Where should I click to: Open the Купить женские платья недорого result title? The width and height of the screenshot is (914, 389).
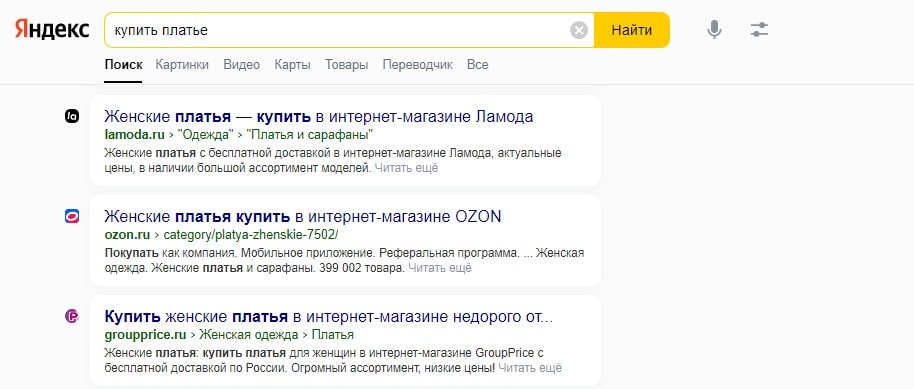[x=329, y=317]
